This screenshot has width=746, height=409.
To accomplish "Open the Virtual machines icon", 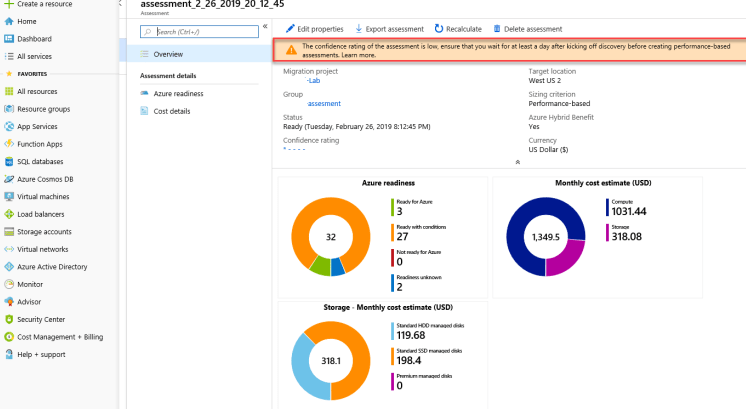I will click(x=9, y=196).
